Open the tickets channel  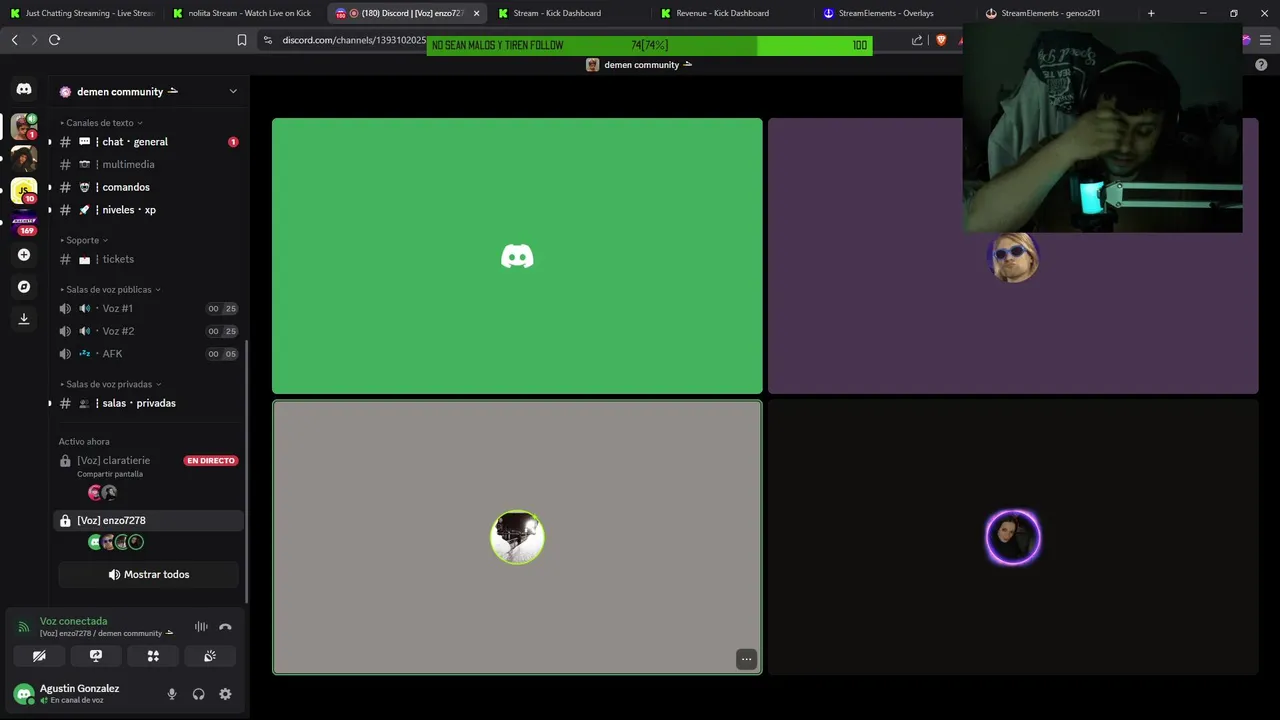click(x=148, y=259)
